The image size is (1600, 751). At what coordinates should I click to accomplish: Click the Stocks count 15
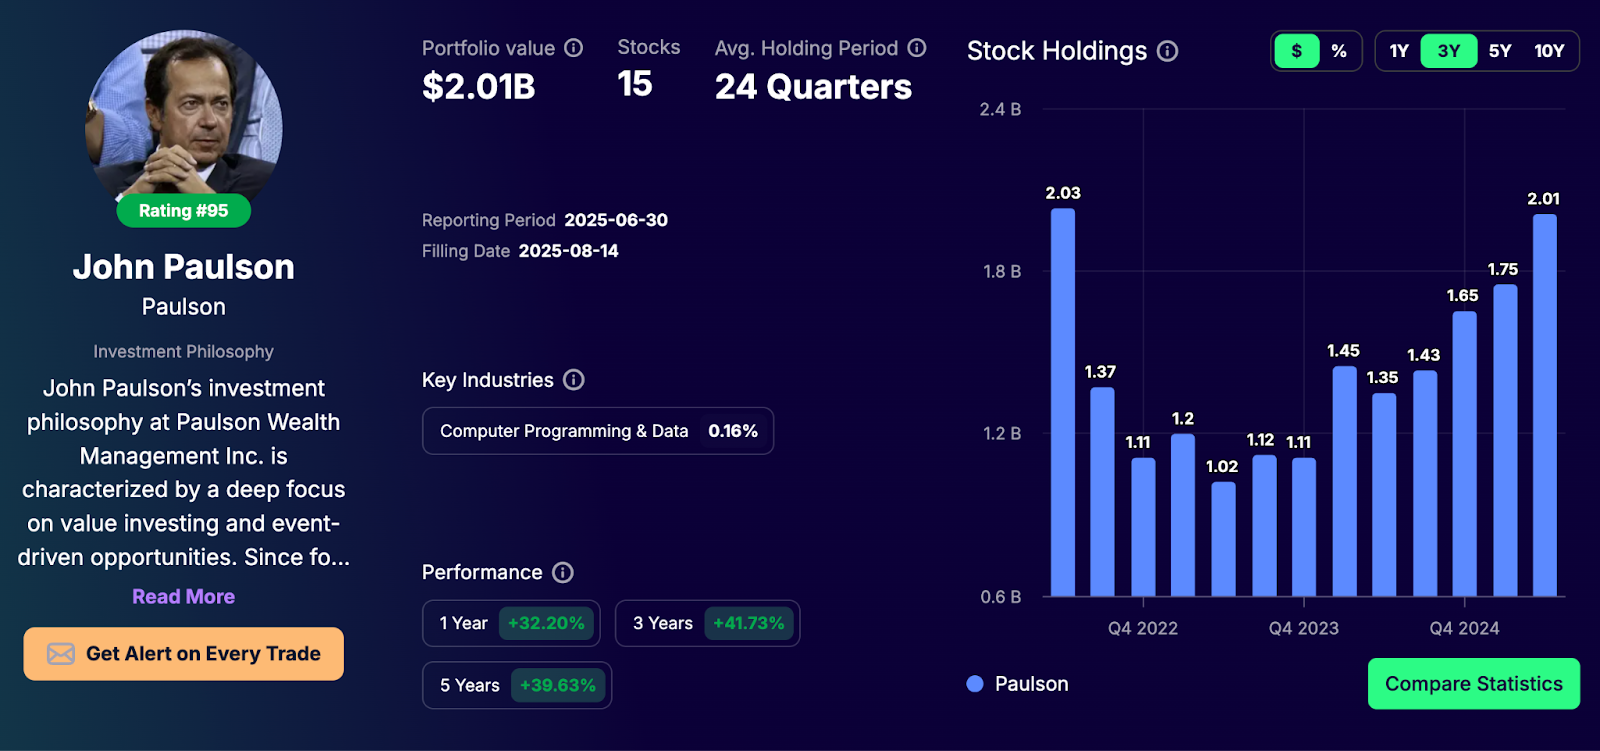[635, 84]
